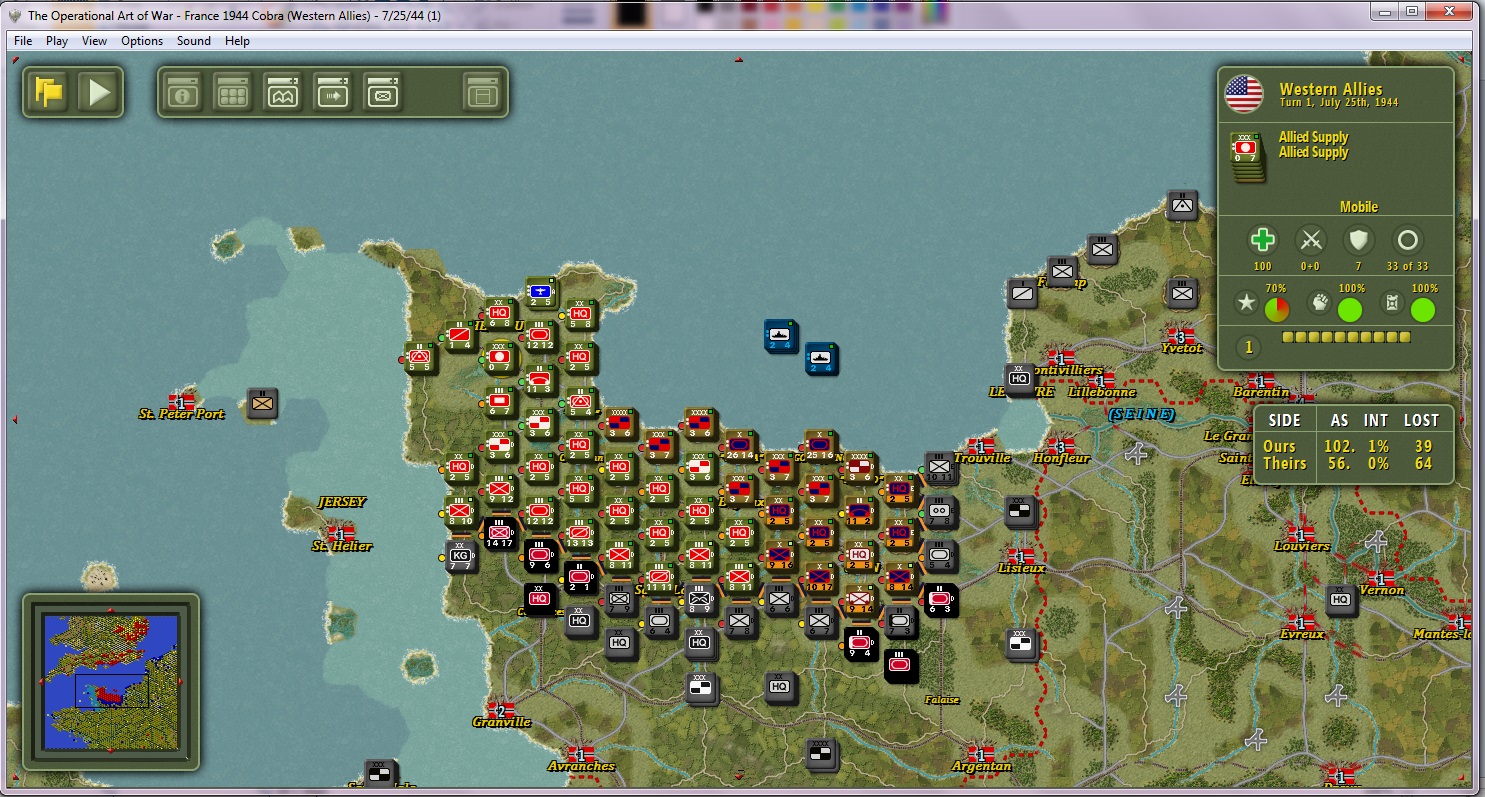Image resolution: width=1485 pixels, height=797 pixels.
Task: Click the 'Avranches' city label
Action: pyautogui.click(x=580, y=767)
